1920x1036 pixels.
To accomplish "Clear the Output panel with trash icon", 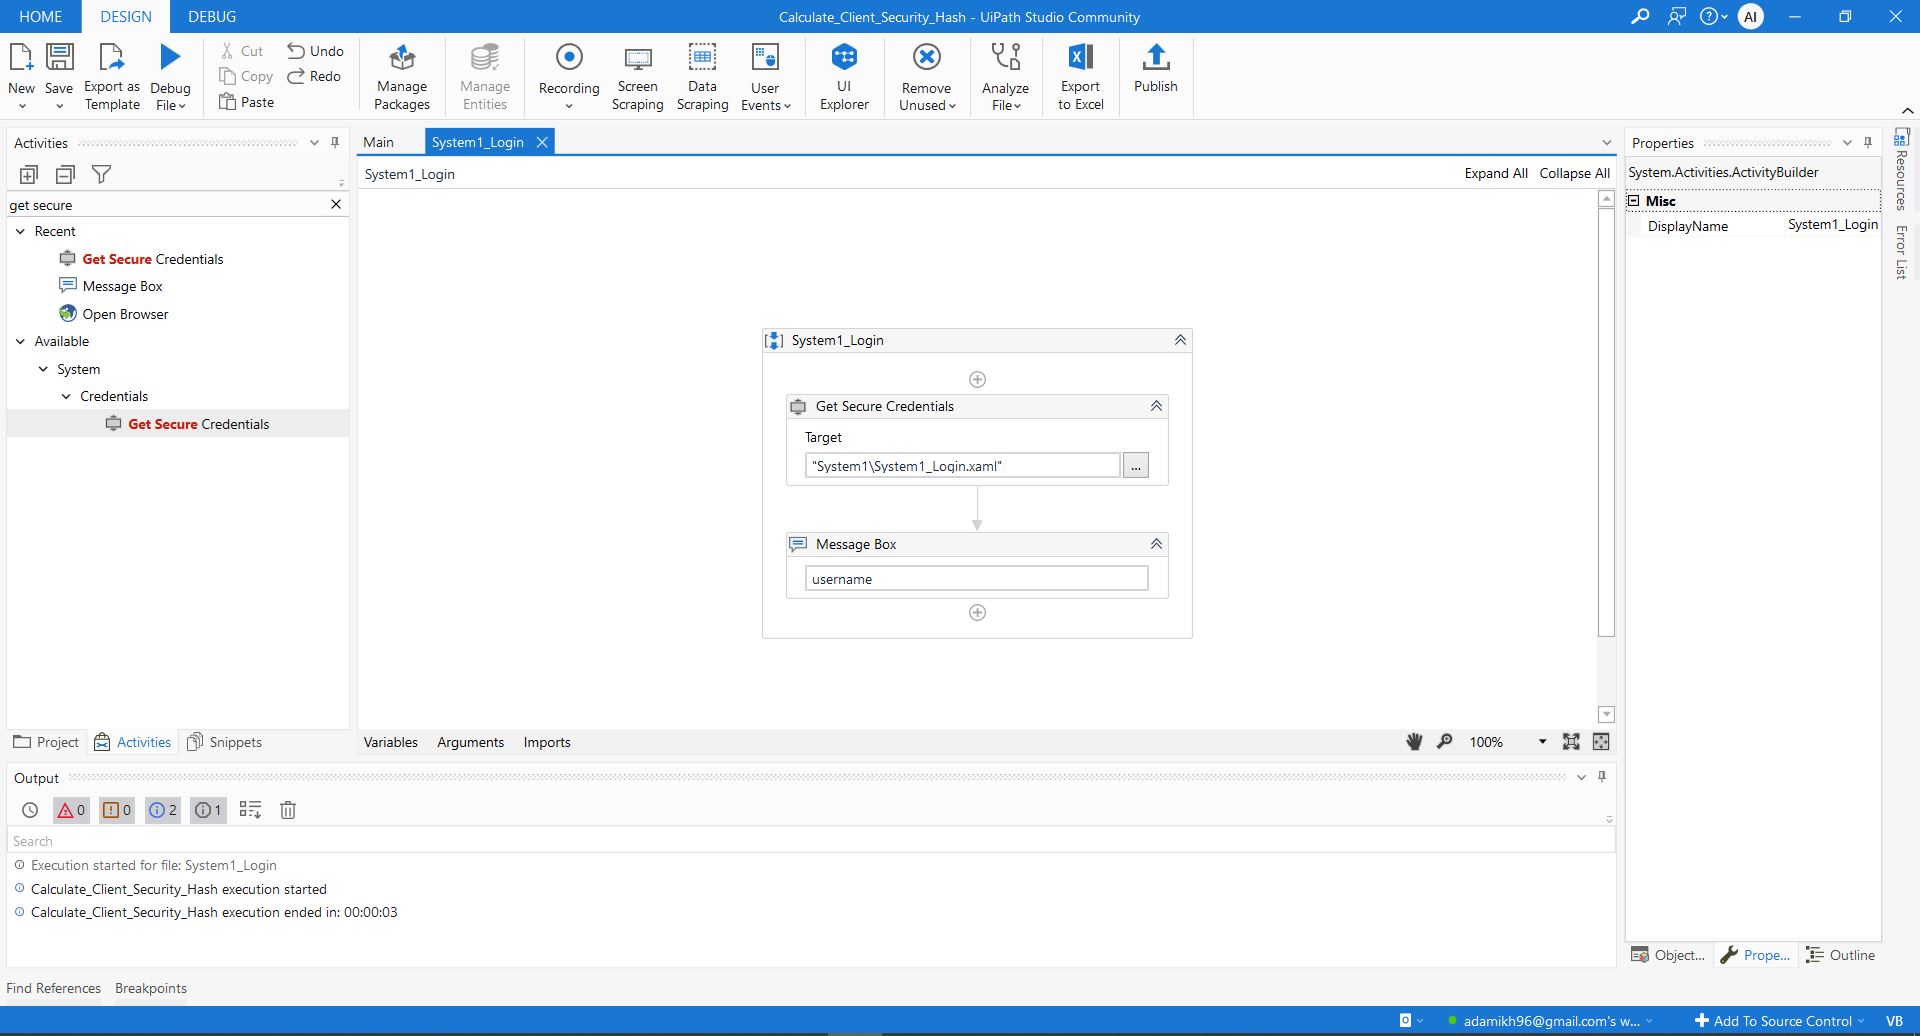I will click(288, 810).
